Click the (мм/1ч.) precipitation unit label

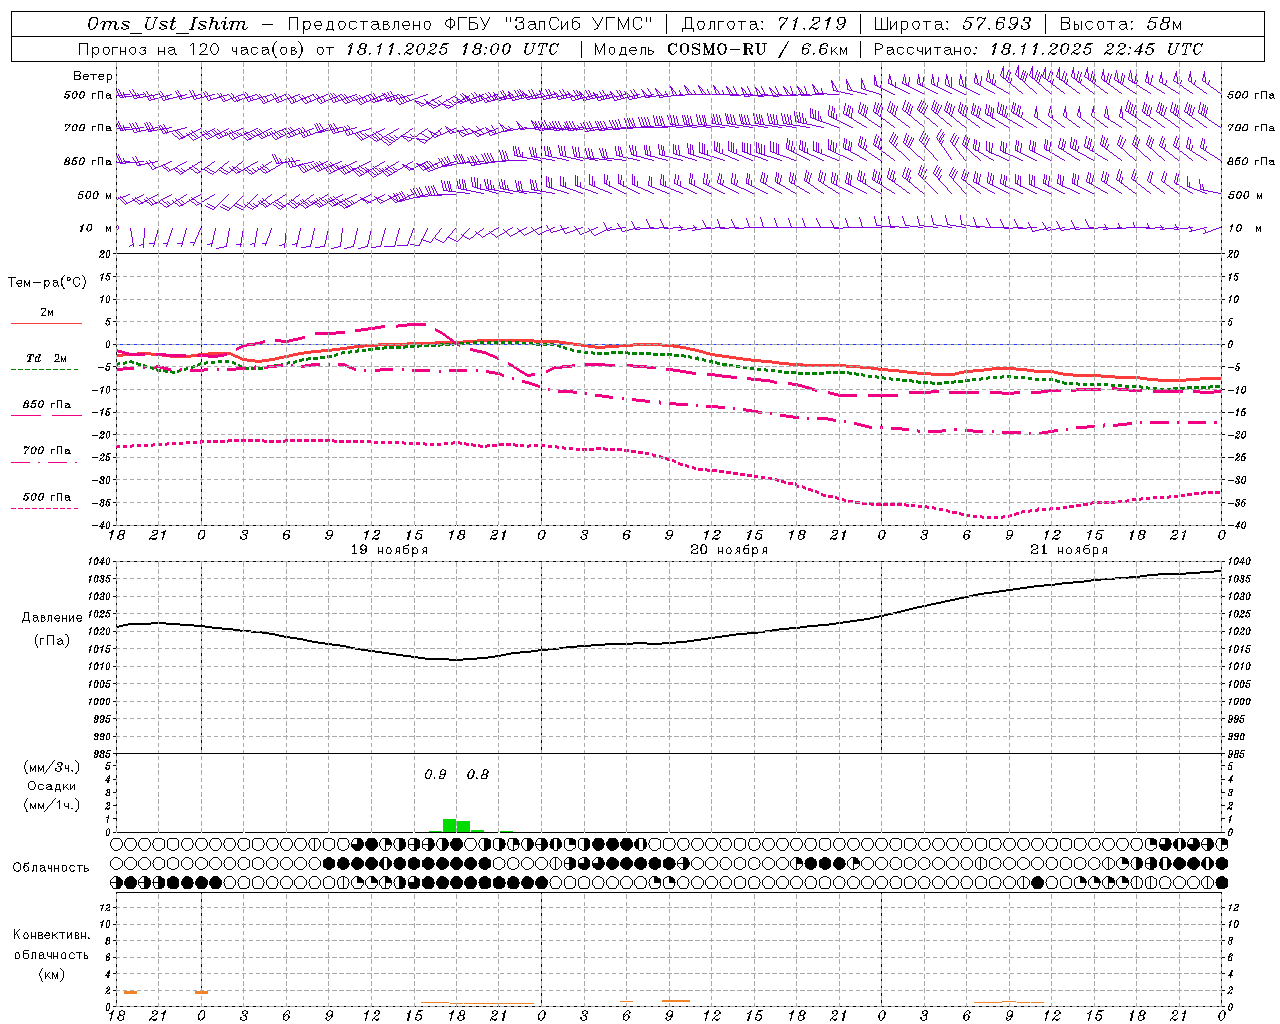[51, 805]
